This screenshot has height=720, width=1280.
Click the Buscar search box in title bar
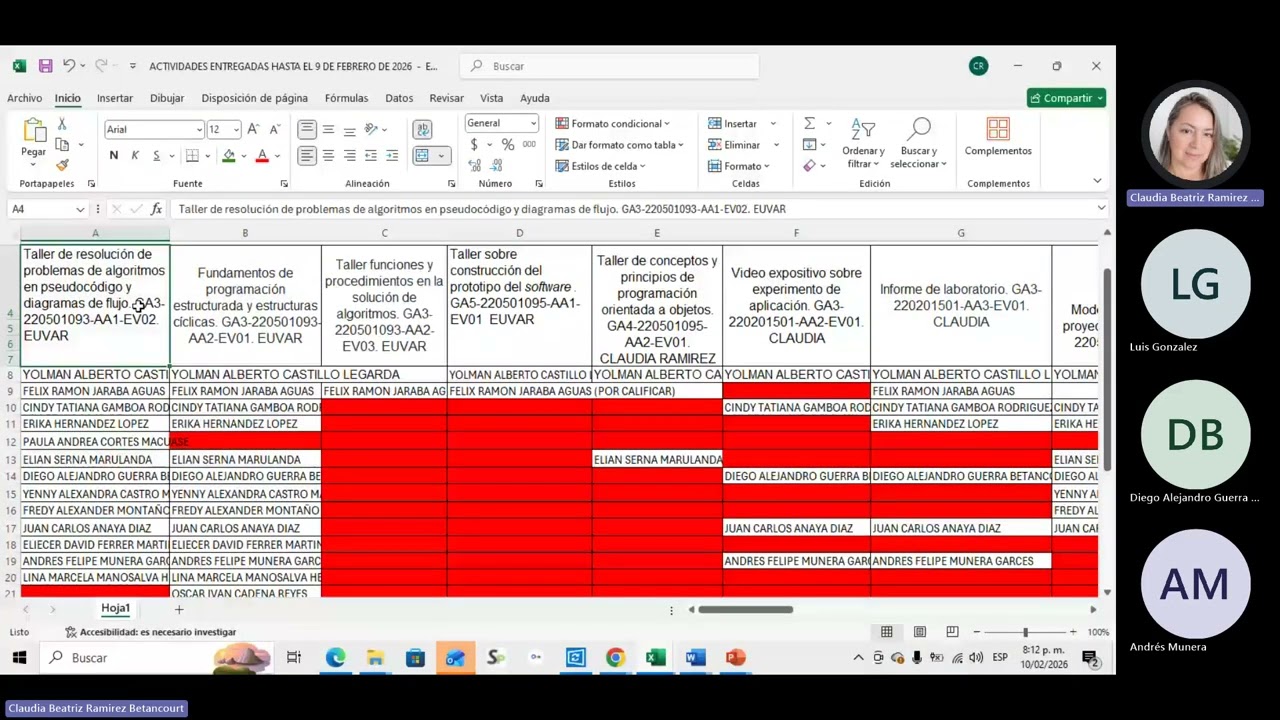click(x=610, y=66)
